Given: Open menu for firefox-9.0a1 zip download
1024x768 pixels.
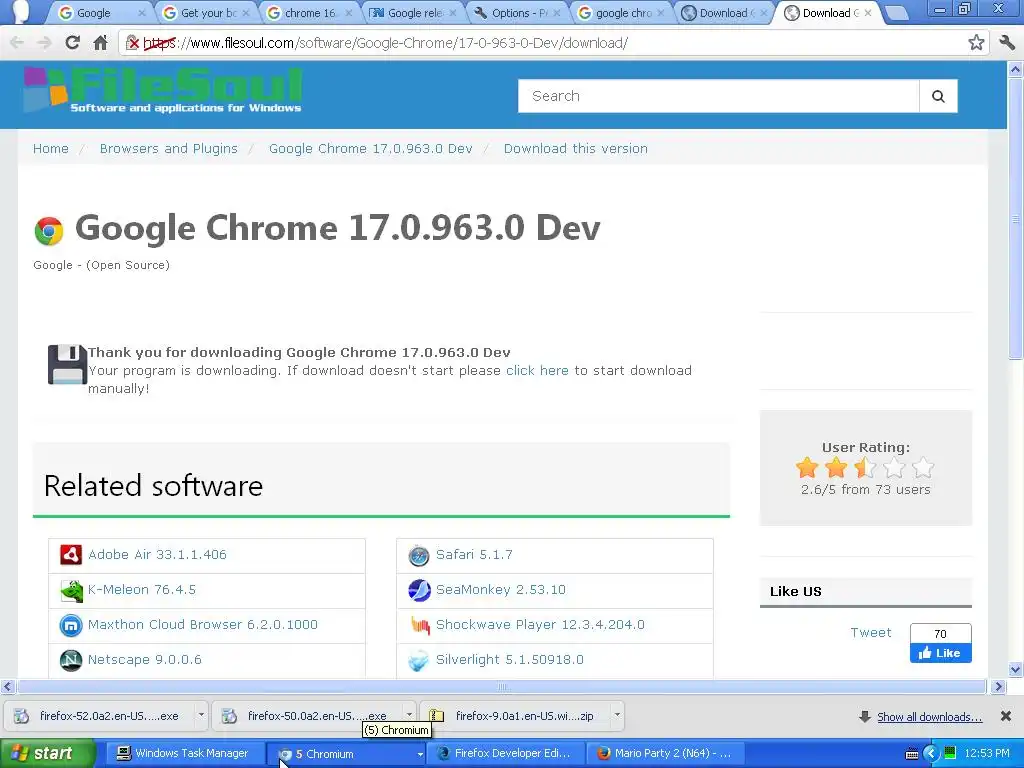Looking at the screenshot, I should 616,715.
